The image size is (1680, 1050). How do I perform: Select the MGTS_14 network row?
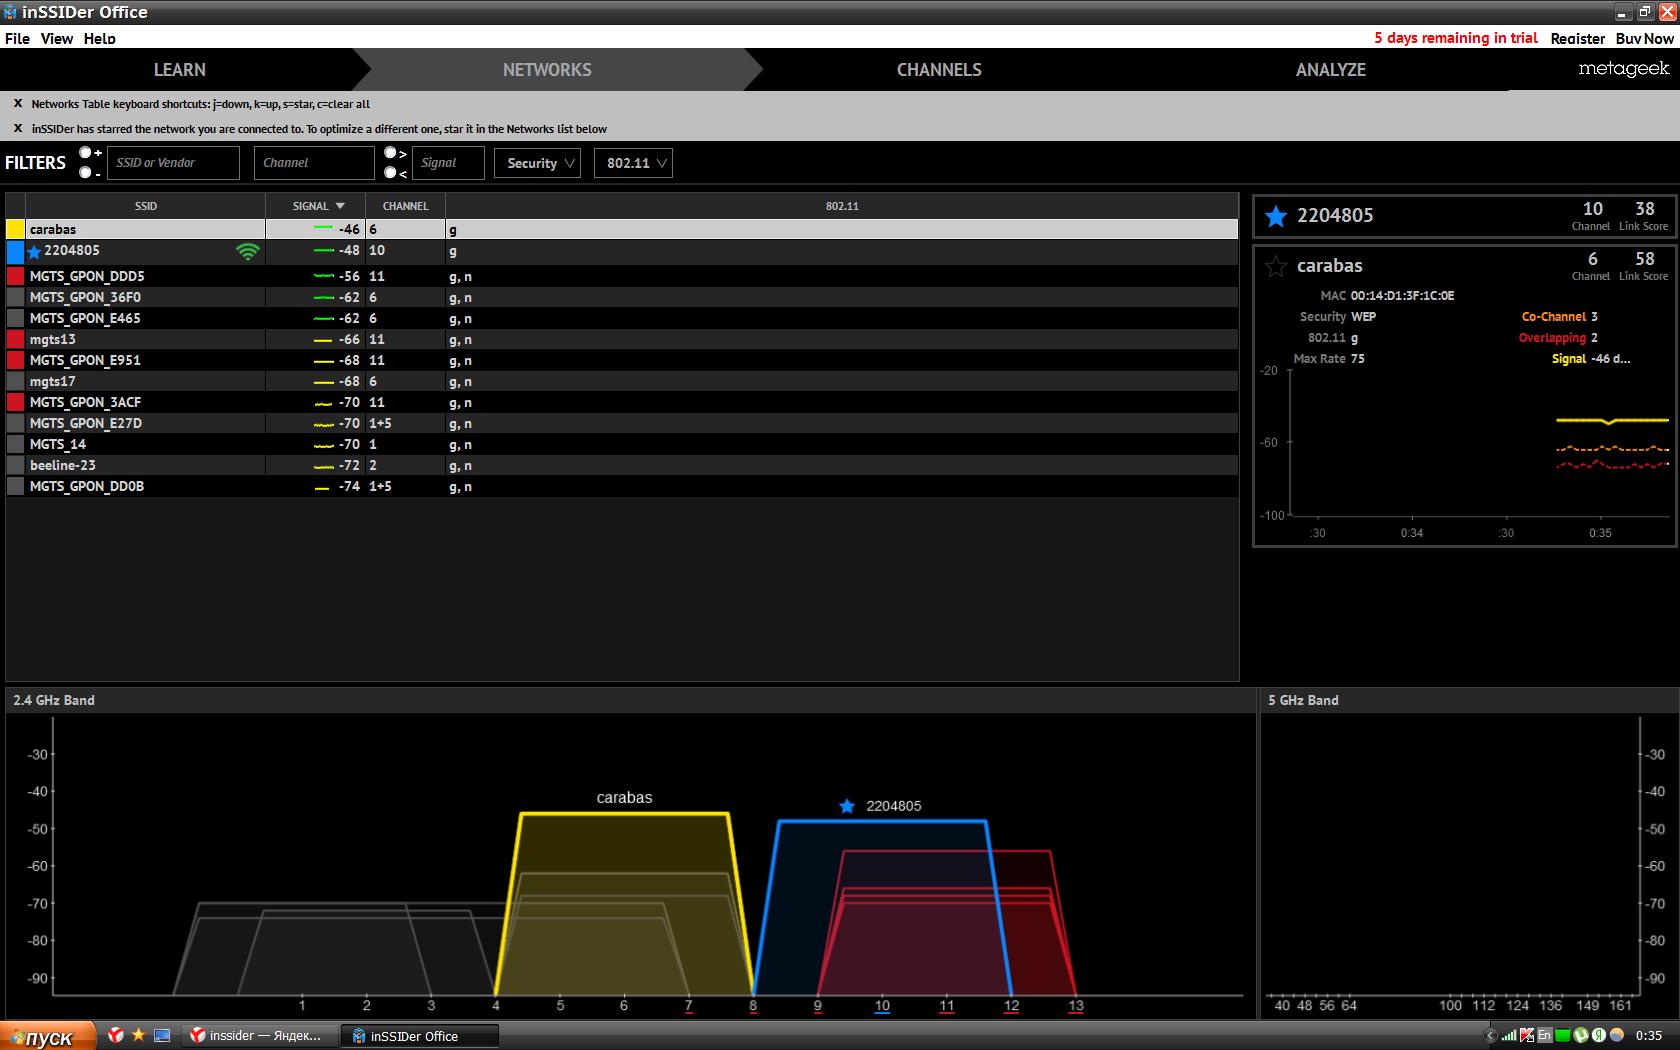[622, 444]
